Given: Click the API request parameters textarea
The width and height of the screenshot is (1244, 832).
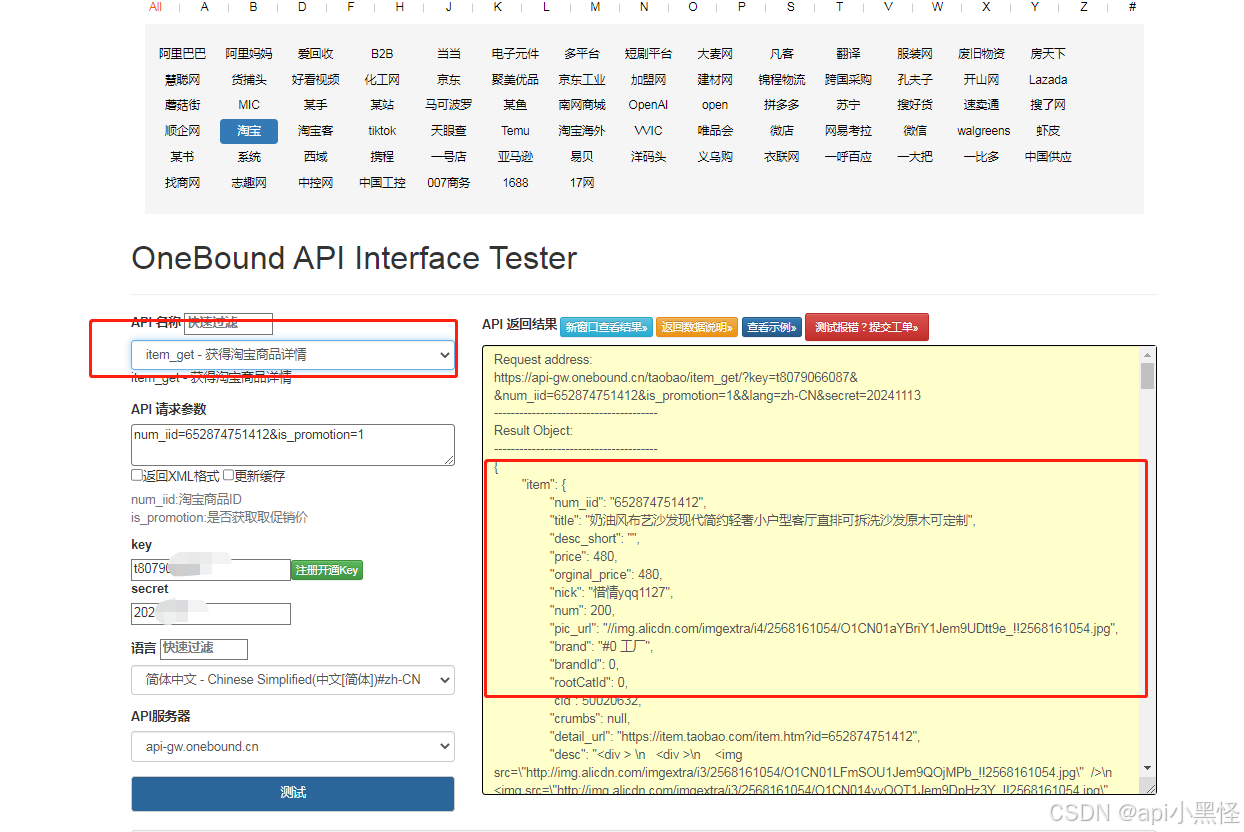Looking at the screenshot, I should pos(292,444).
